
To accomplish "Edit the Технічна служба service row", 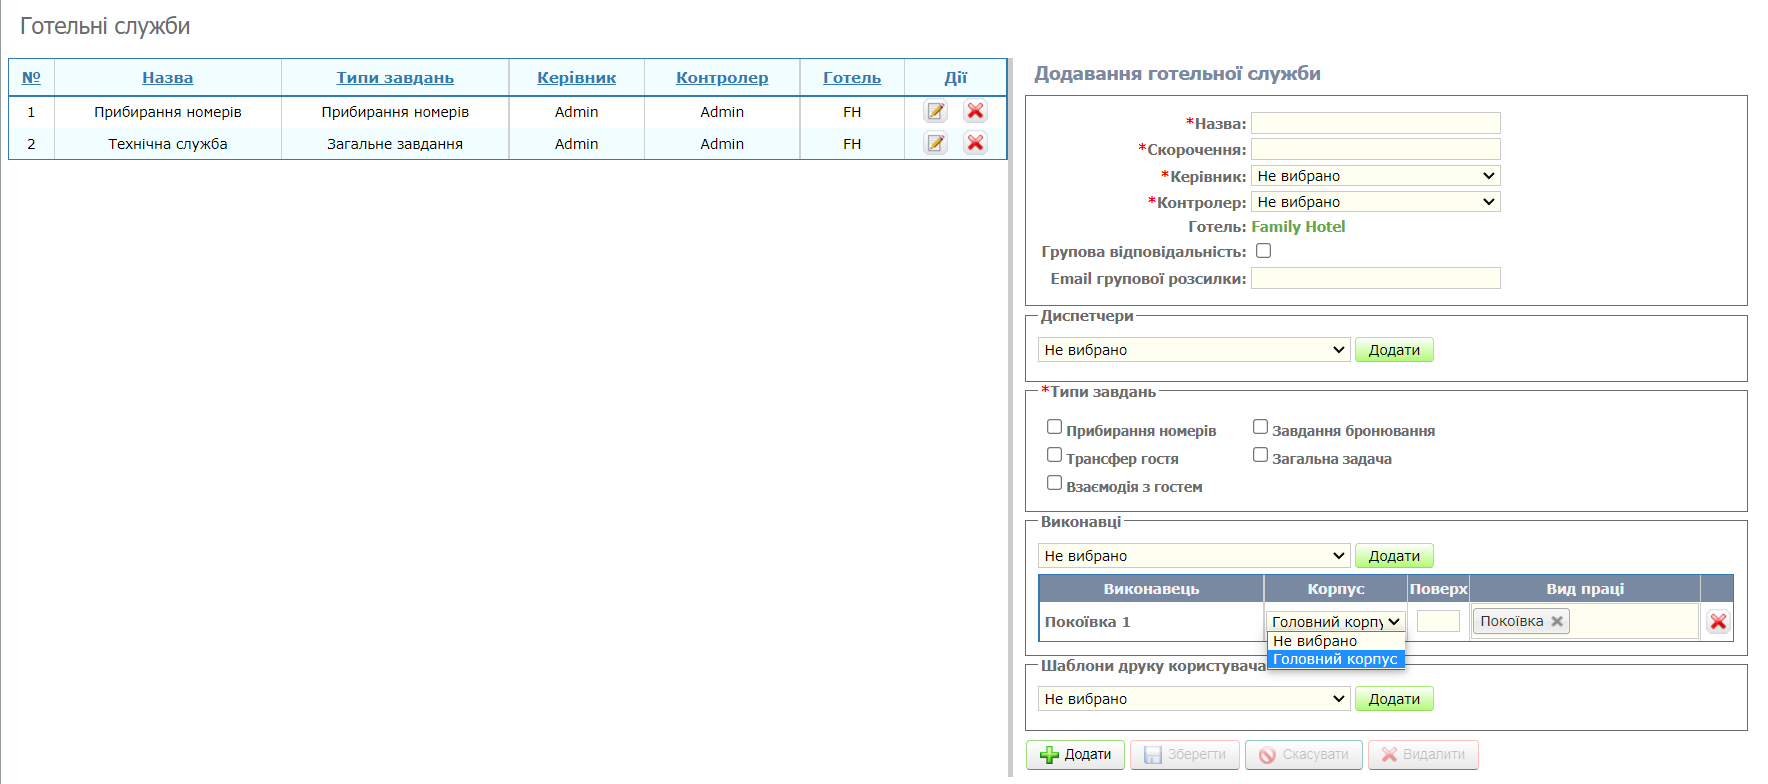I will [935, 144].
